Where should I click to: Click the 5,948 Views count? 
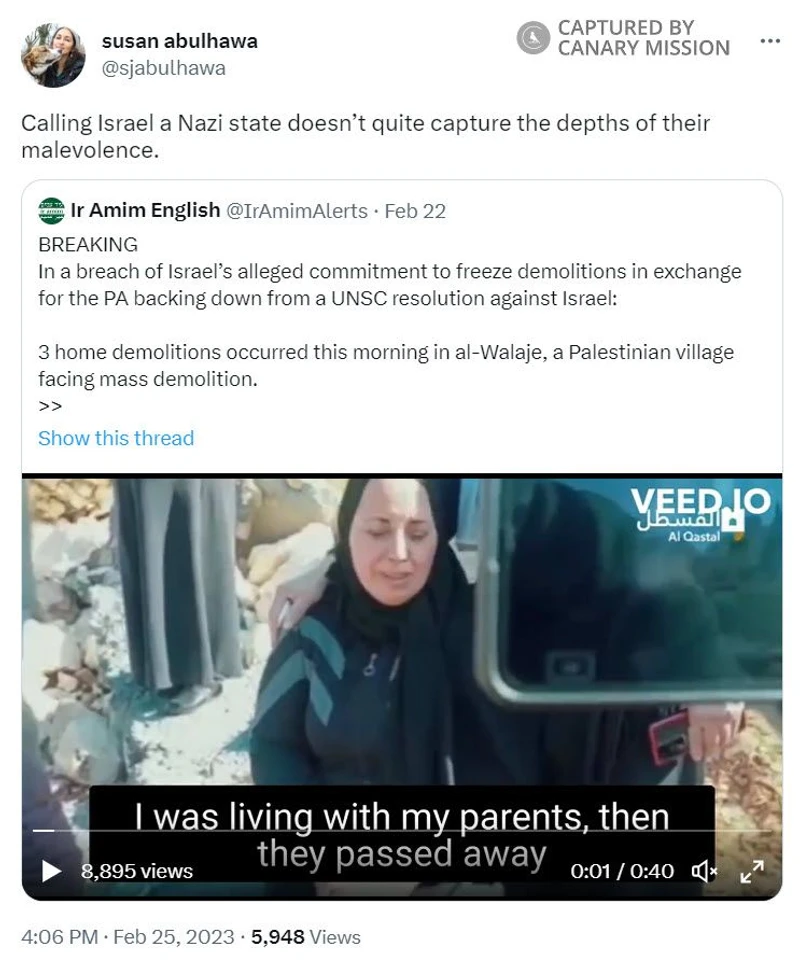click(x=305, y=937)
